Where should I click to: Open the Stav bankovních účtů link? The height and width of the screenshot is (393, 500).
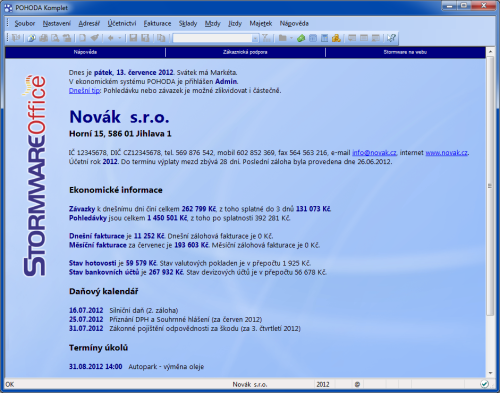click(x=104, y=272)
